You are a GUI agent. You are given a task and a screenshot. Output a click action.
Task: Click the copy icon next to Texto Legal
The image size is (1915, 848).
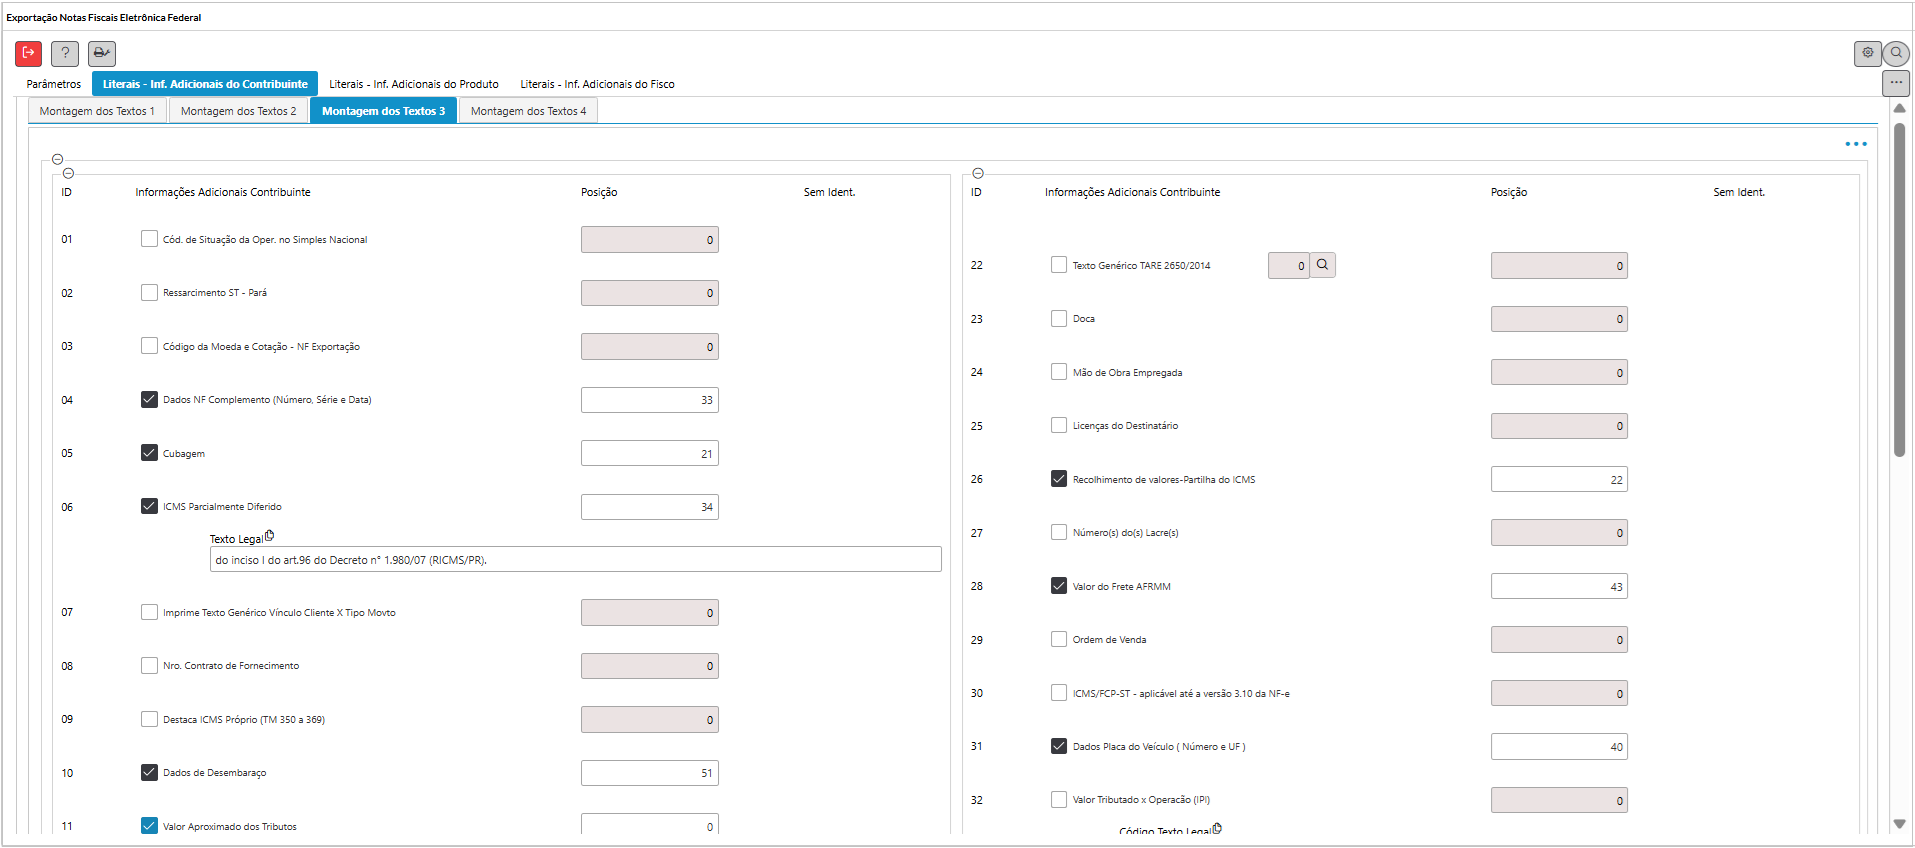(270, 536)
